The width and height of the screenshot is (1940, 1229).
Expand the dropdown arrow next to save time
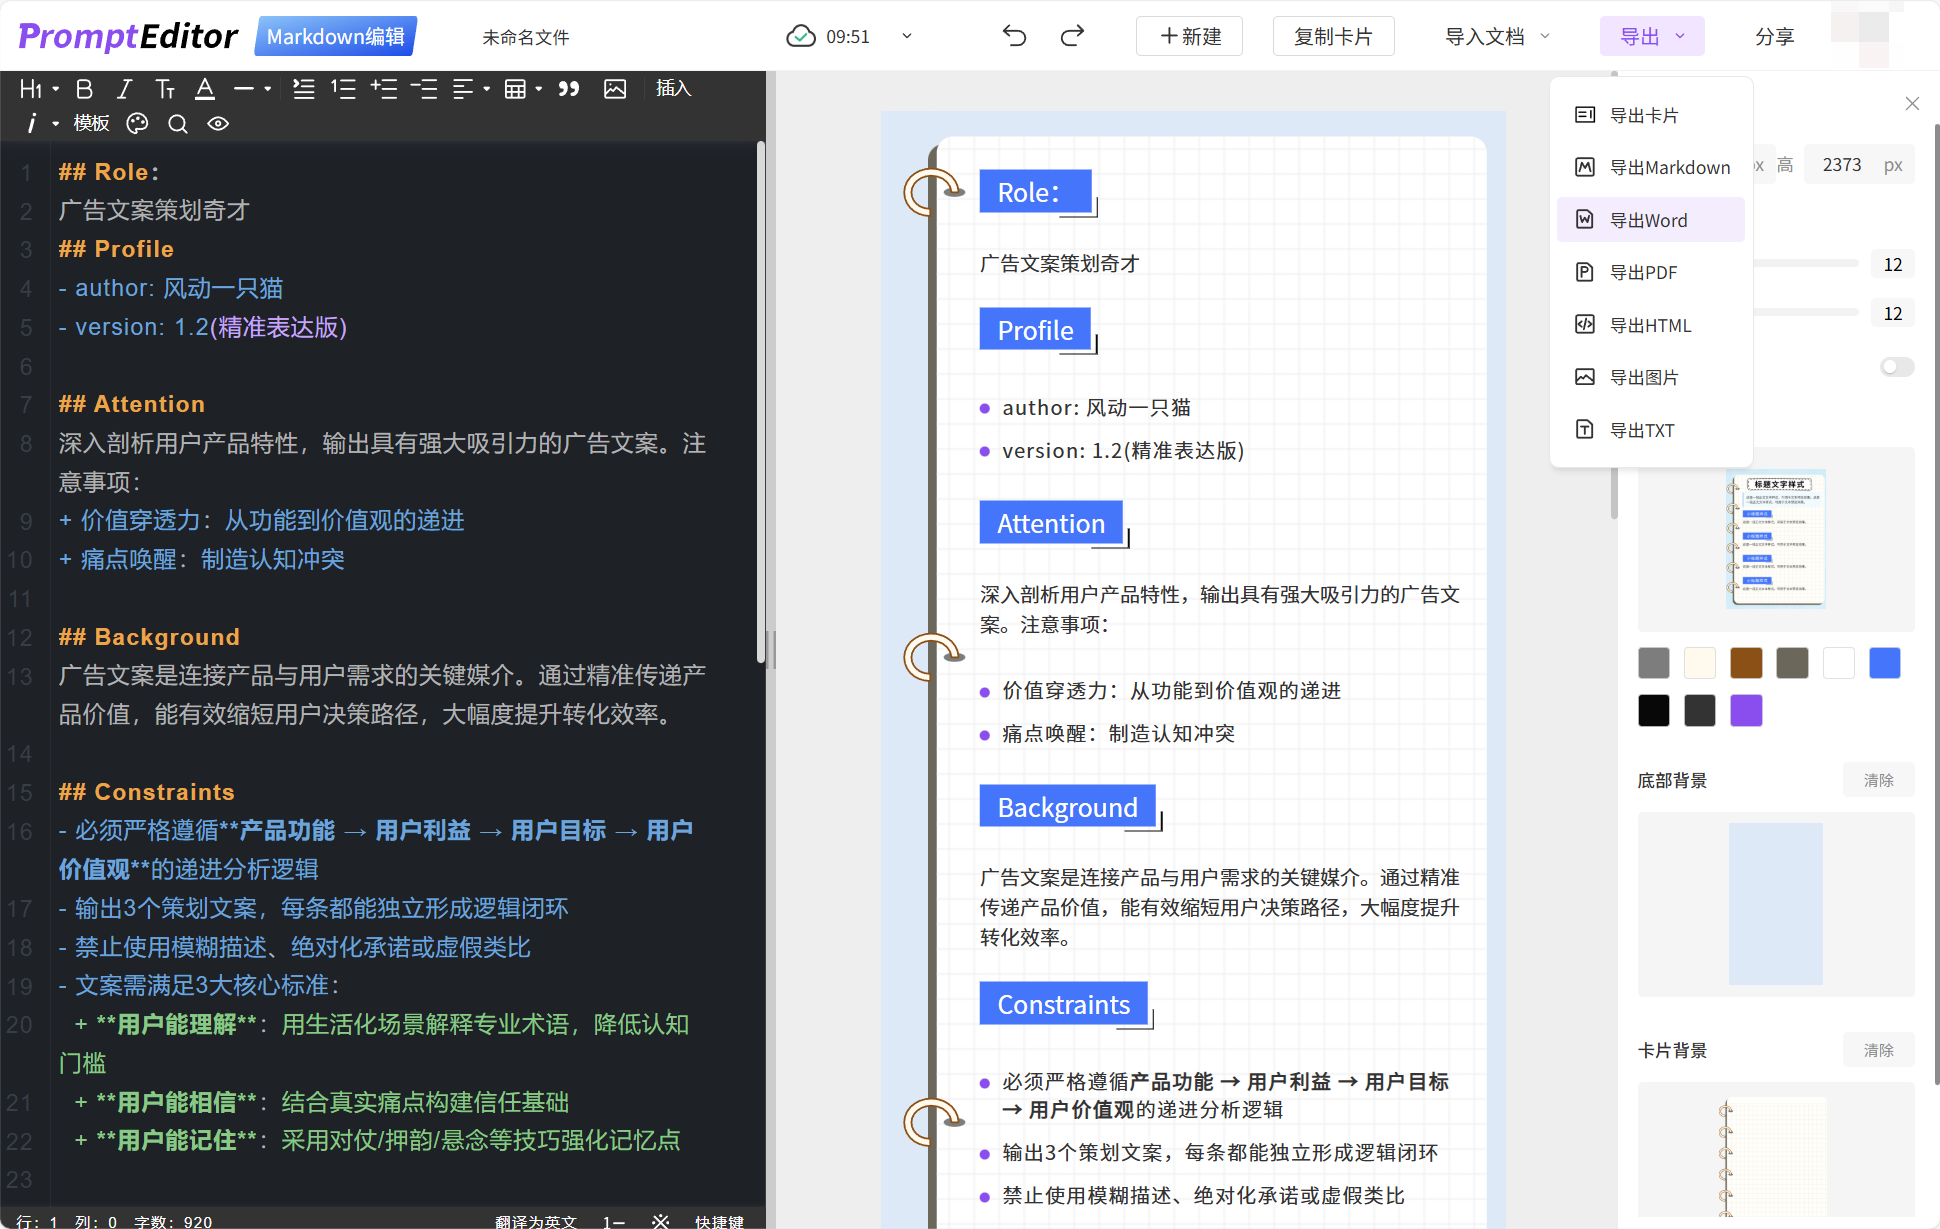pyautogui.click(x=907, y=37)
